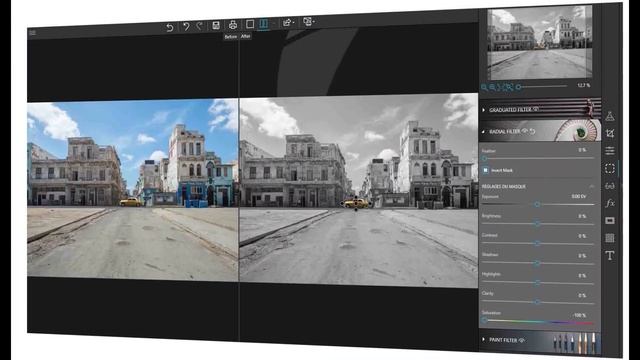
Task: Toggle Paint Filter visibility eye
Action: tap(522, 340)
